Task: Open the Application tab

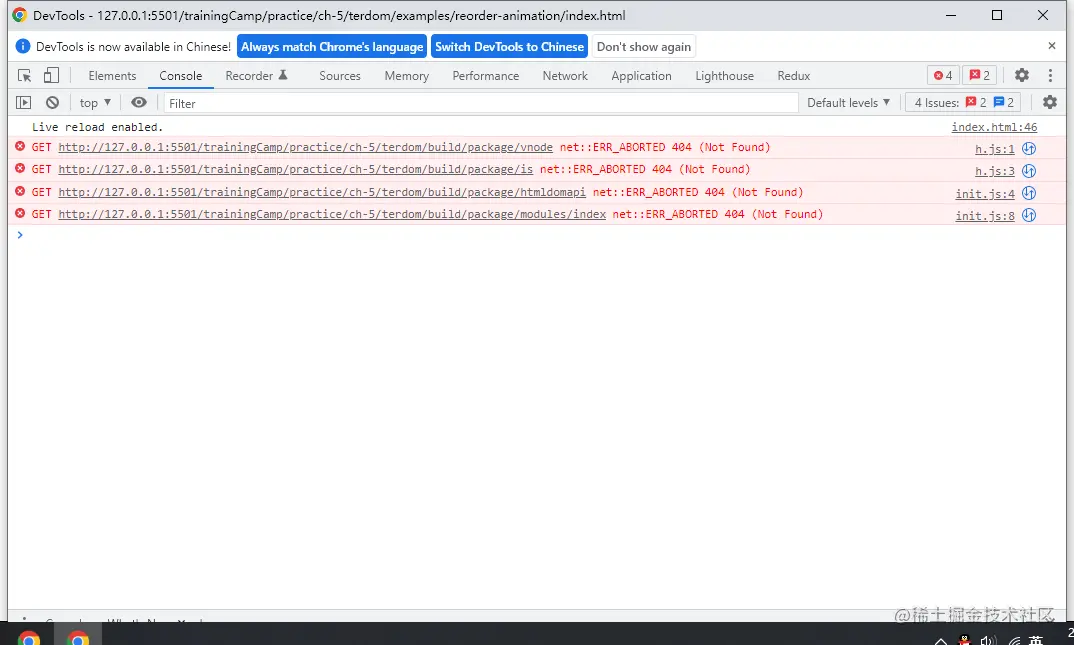Action: click(641, 76)
